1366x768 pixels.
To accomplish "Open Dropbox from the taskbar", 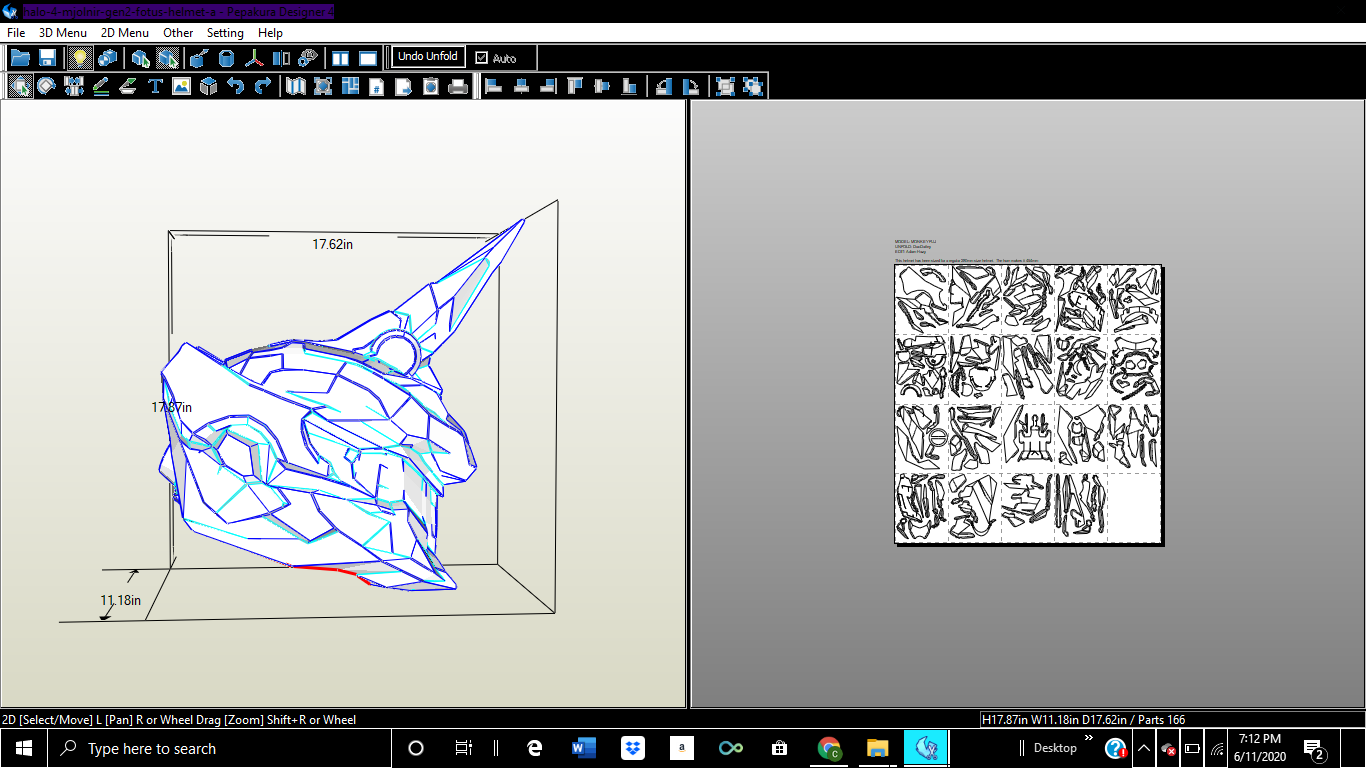I will pos(632,748).
